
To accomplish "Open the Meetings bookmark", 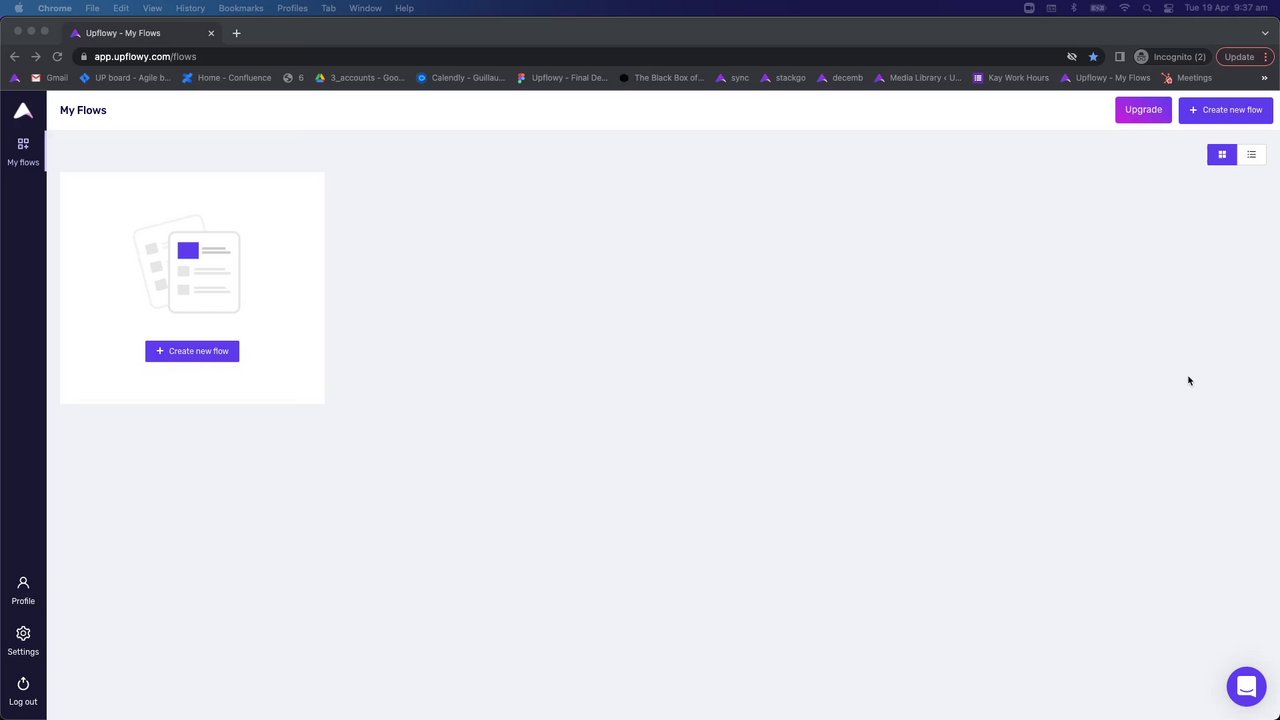I will tap(1186, 78).
